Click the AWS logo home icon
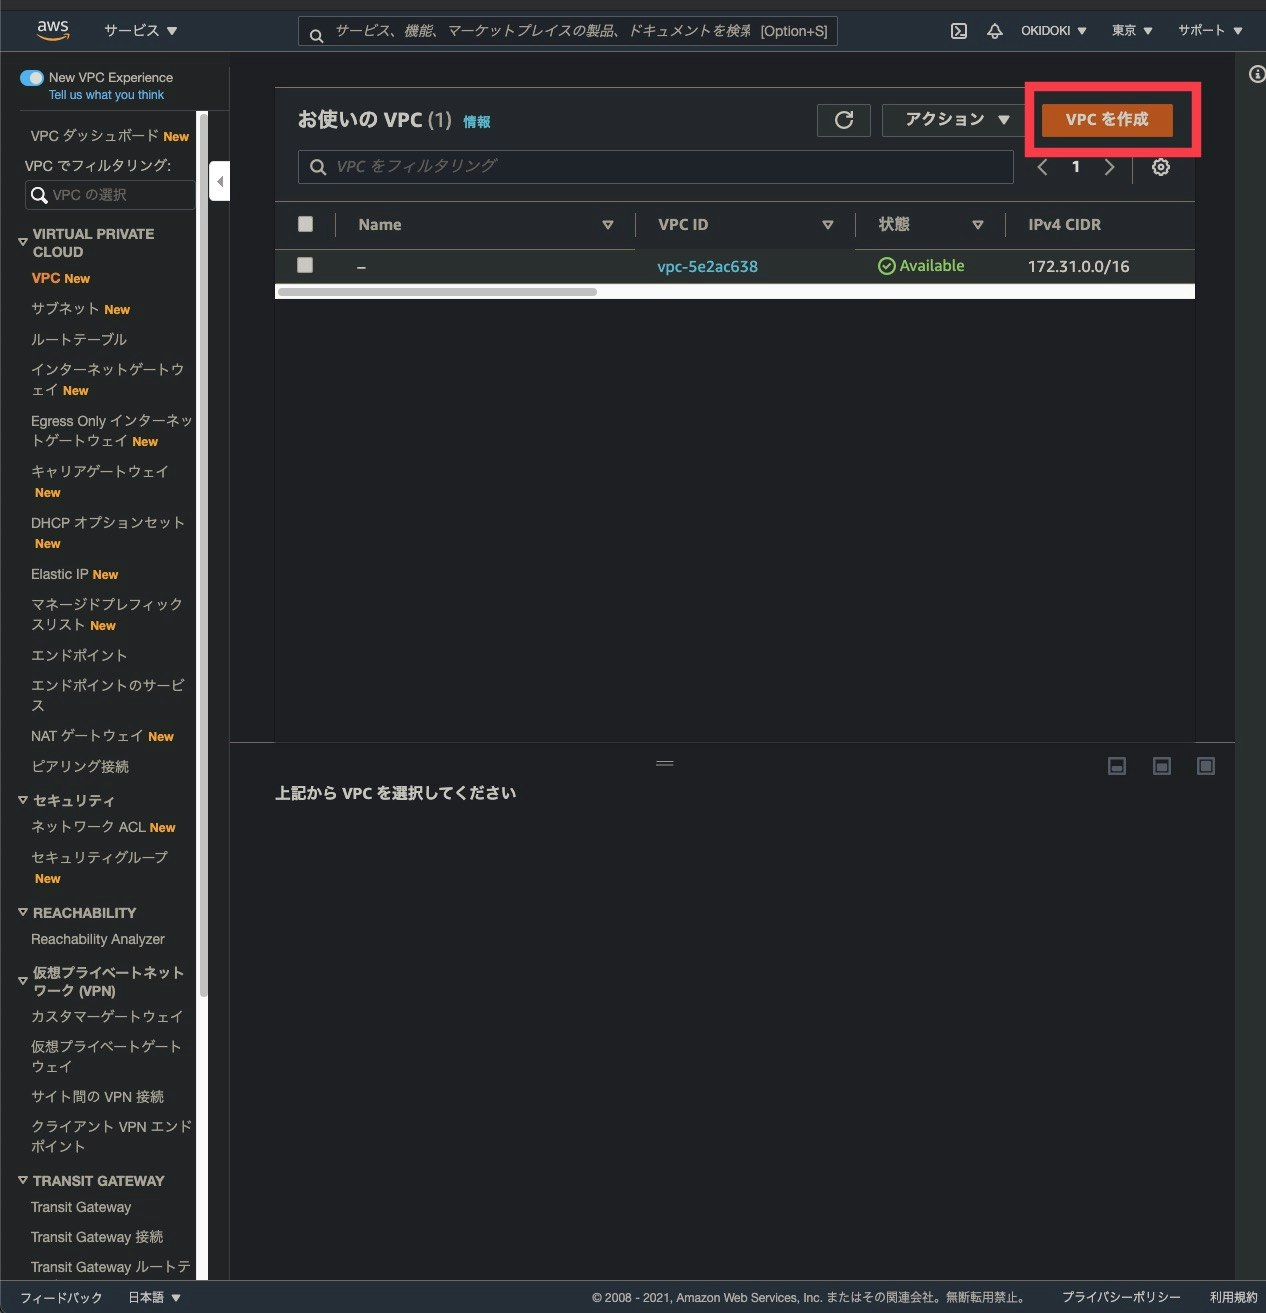This screenshot has width=1266, height=1313. point(53,31)
